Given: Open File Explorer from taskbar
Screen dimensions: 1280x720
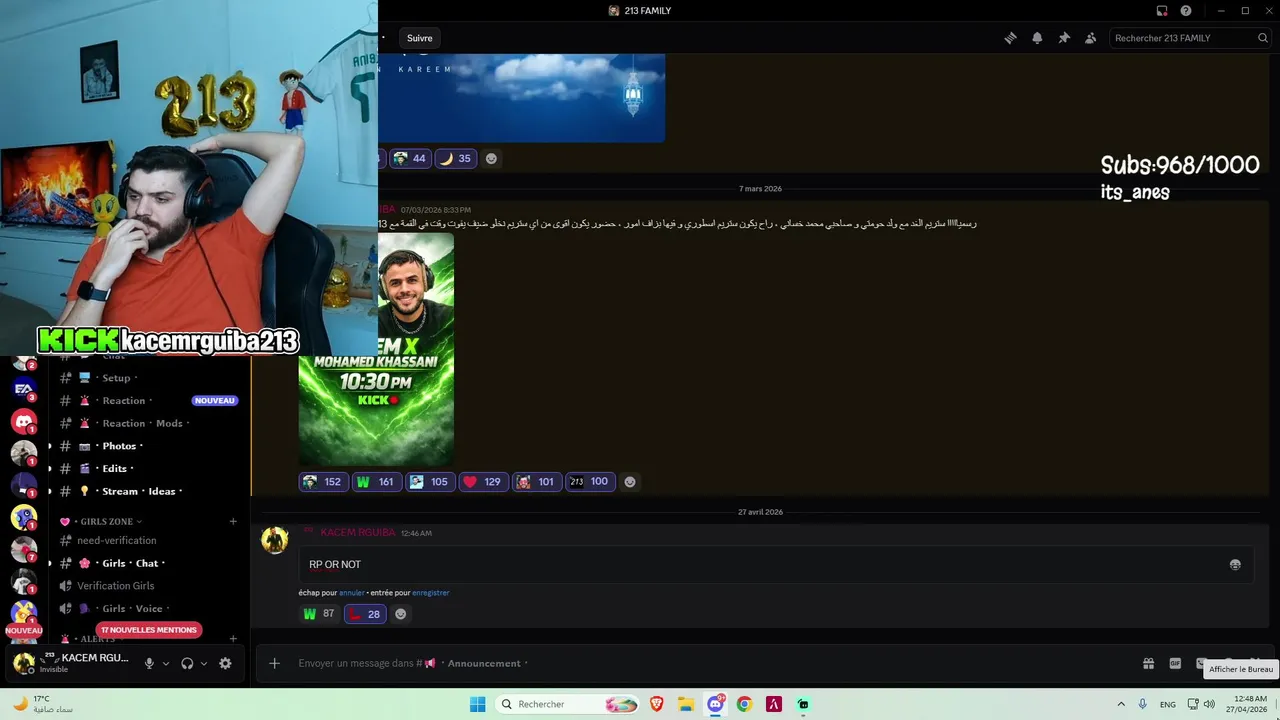Looking at the screenshot, I should point(686,704).
